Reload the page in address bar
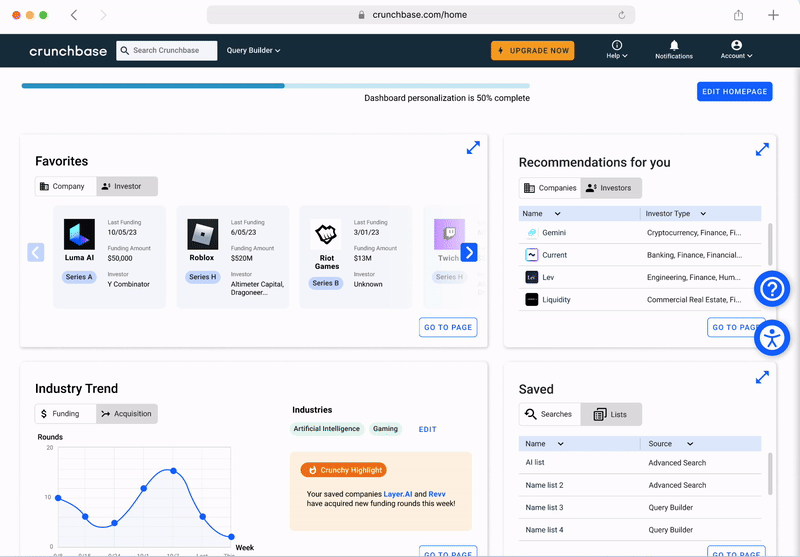The height and width of the screenshot is (557, 800). coord(621,15)
